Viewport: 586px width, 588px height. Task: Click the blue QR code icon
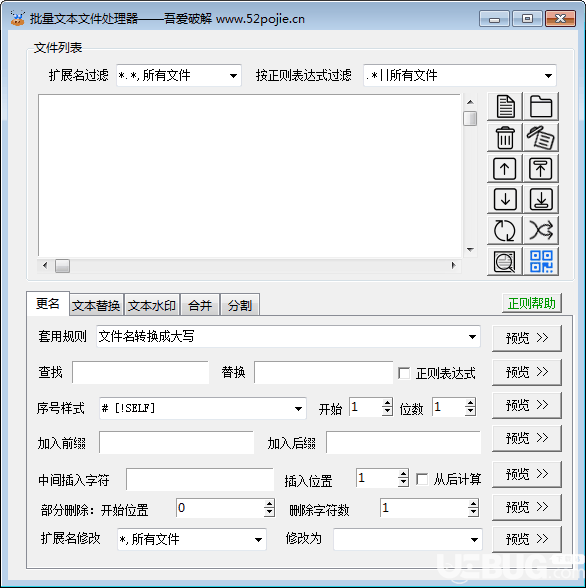pos(541,261)
